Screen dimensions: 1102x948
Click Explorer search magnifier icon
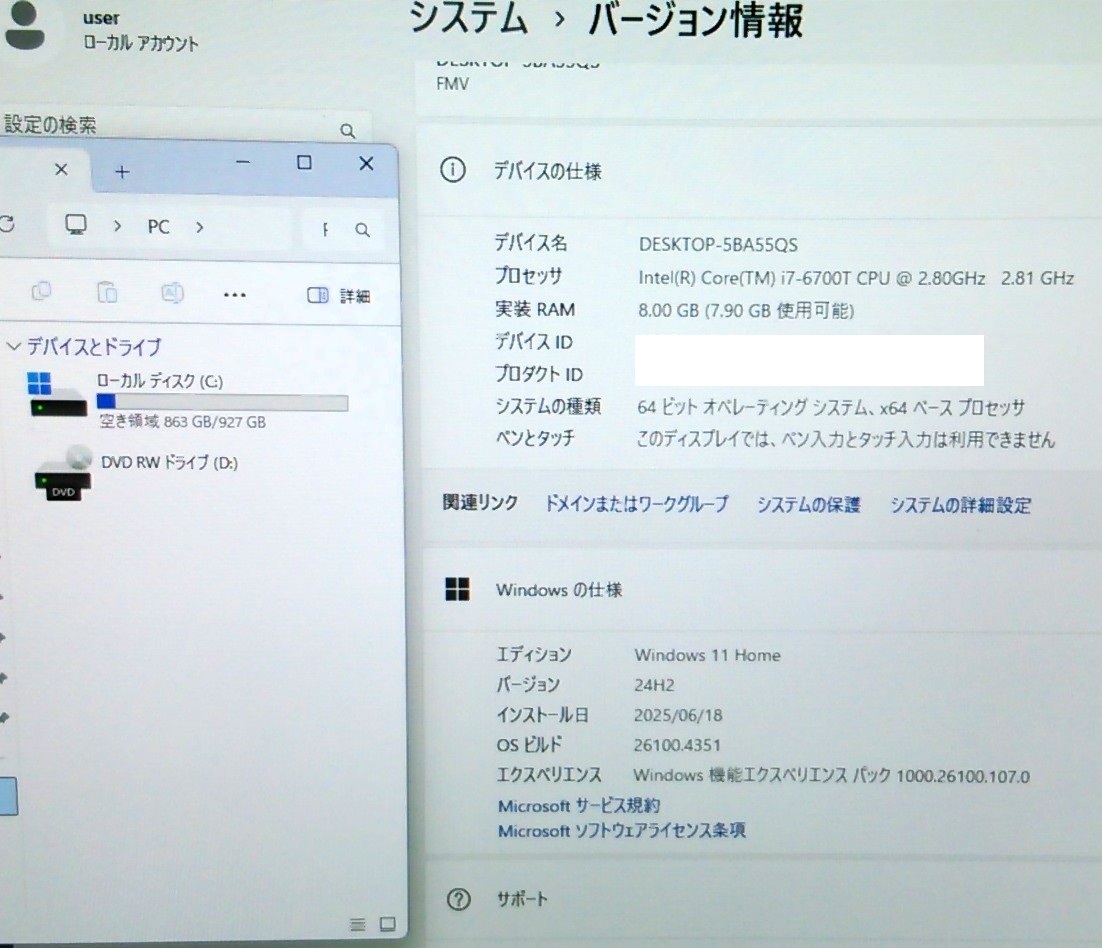click(362, 230)
